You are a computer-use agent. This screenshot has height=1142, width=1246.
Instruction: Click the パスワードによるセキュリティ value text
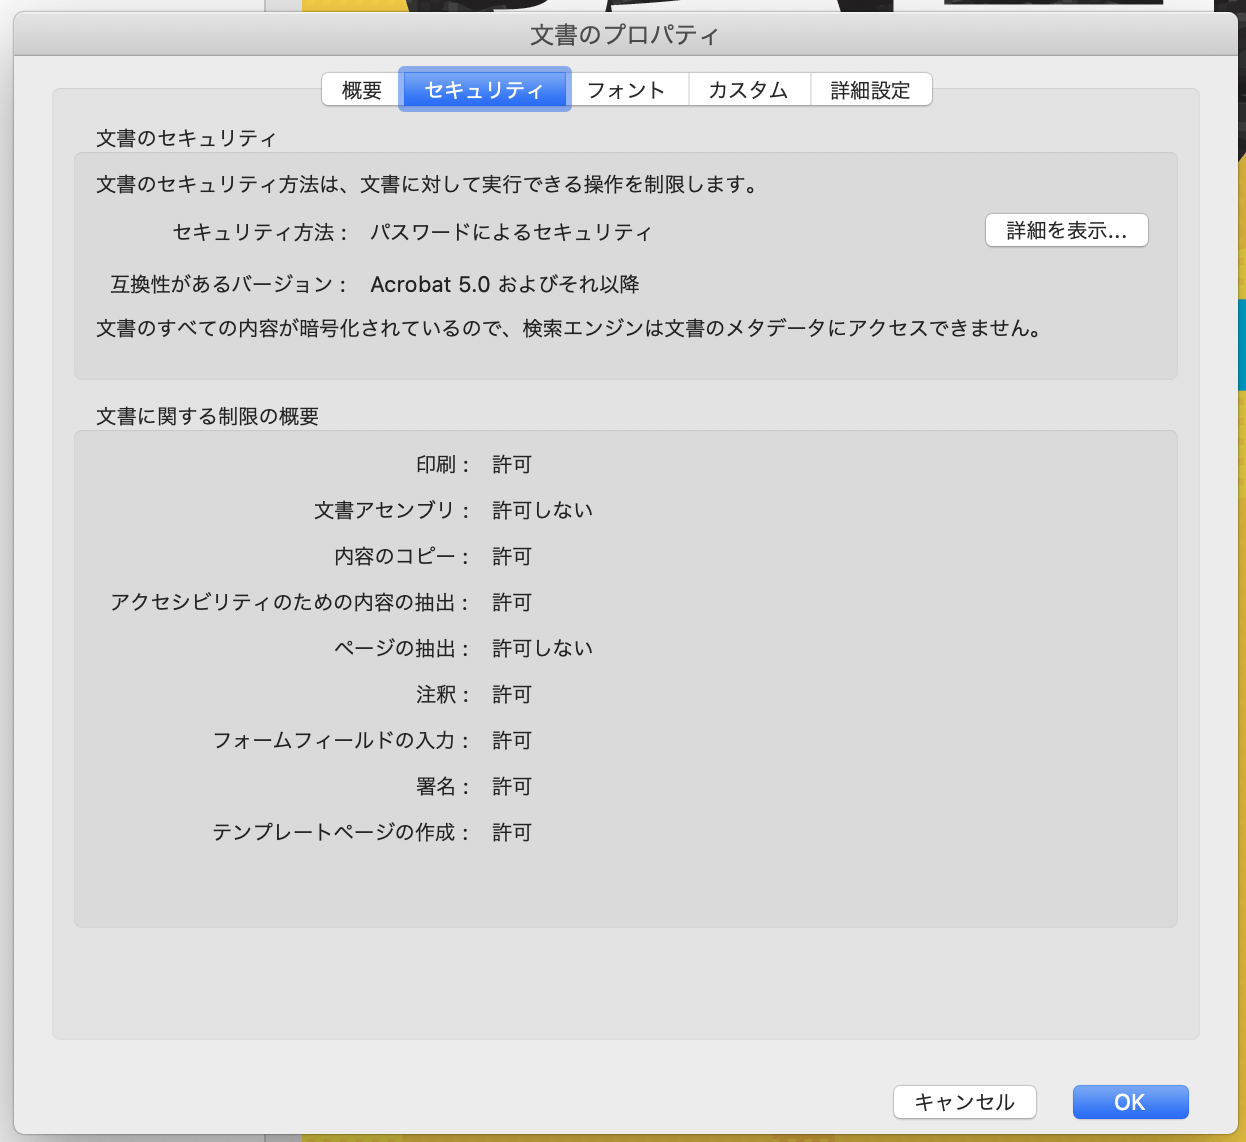tap(511, 232)
